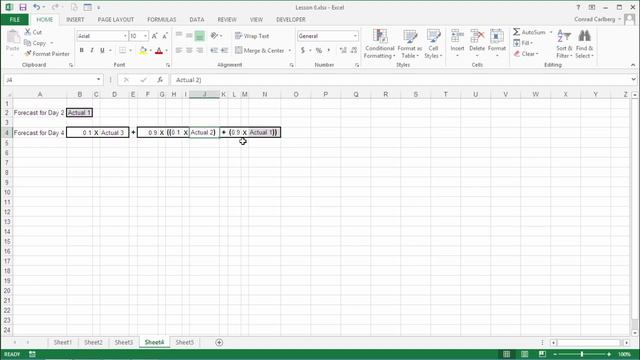Click the Align Right icon
This screenshot has width=640, height=360.
199,50
